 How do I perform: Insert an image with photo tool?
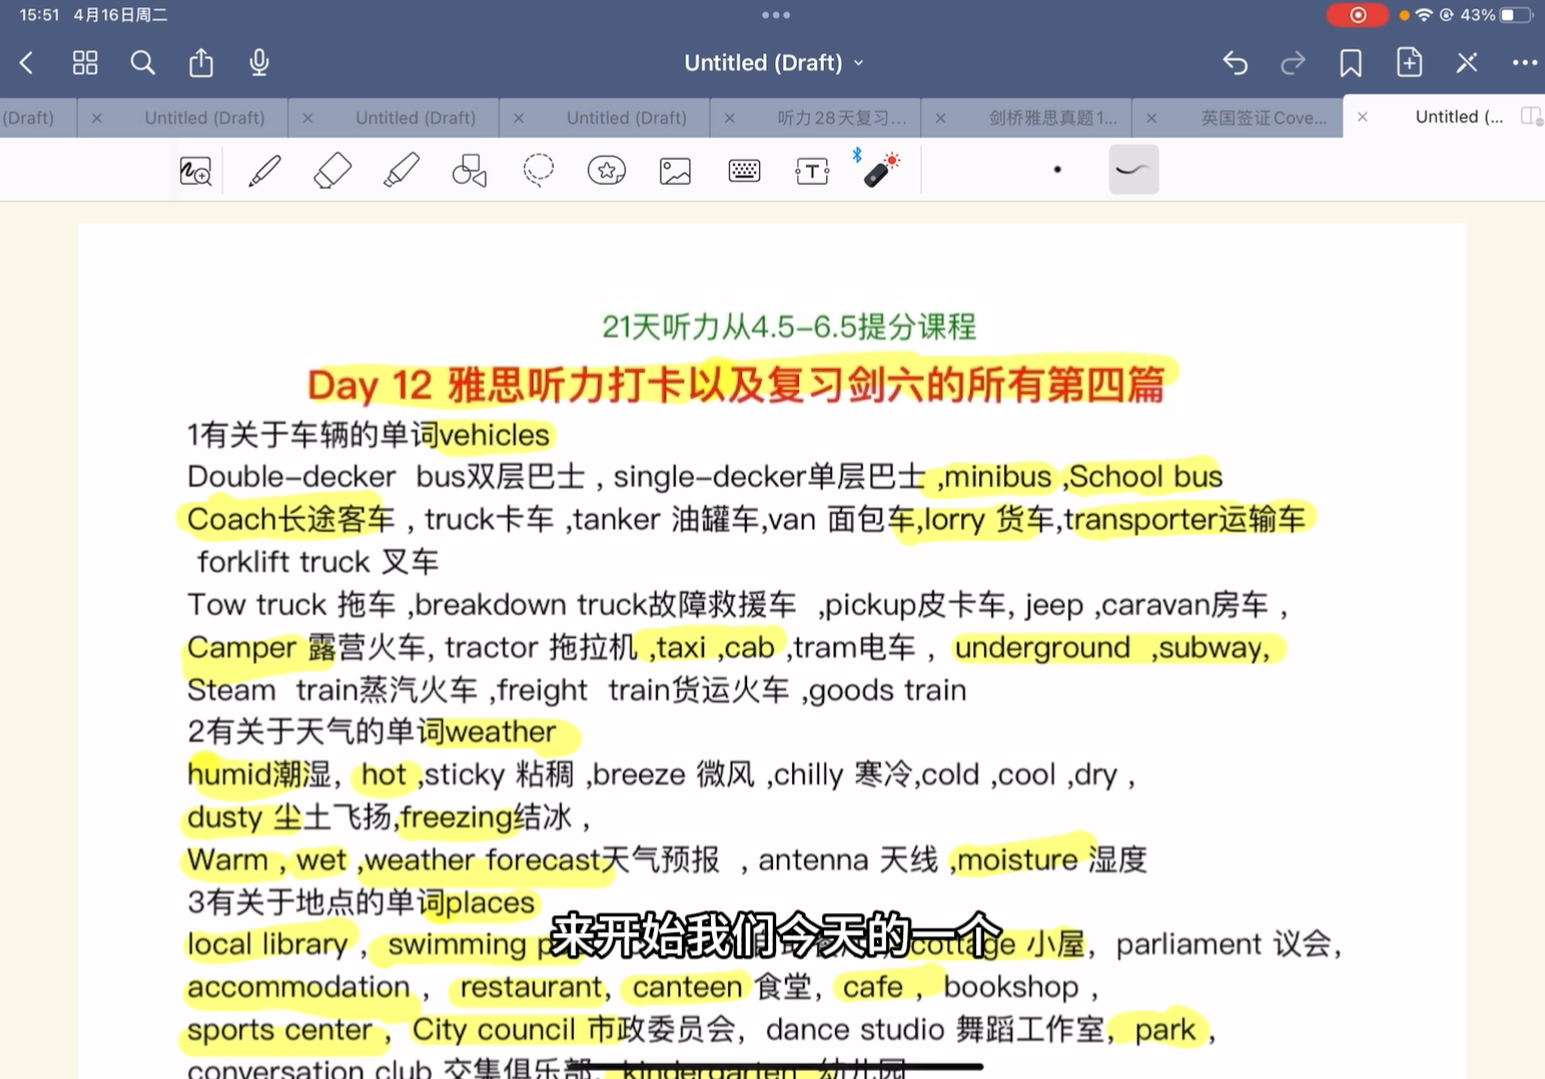676,171
